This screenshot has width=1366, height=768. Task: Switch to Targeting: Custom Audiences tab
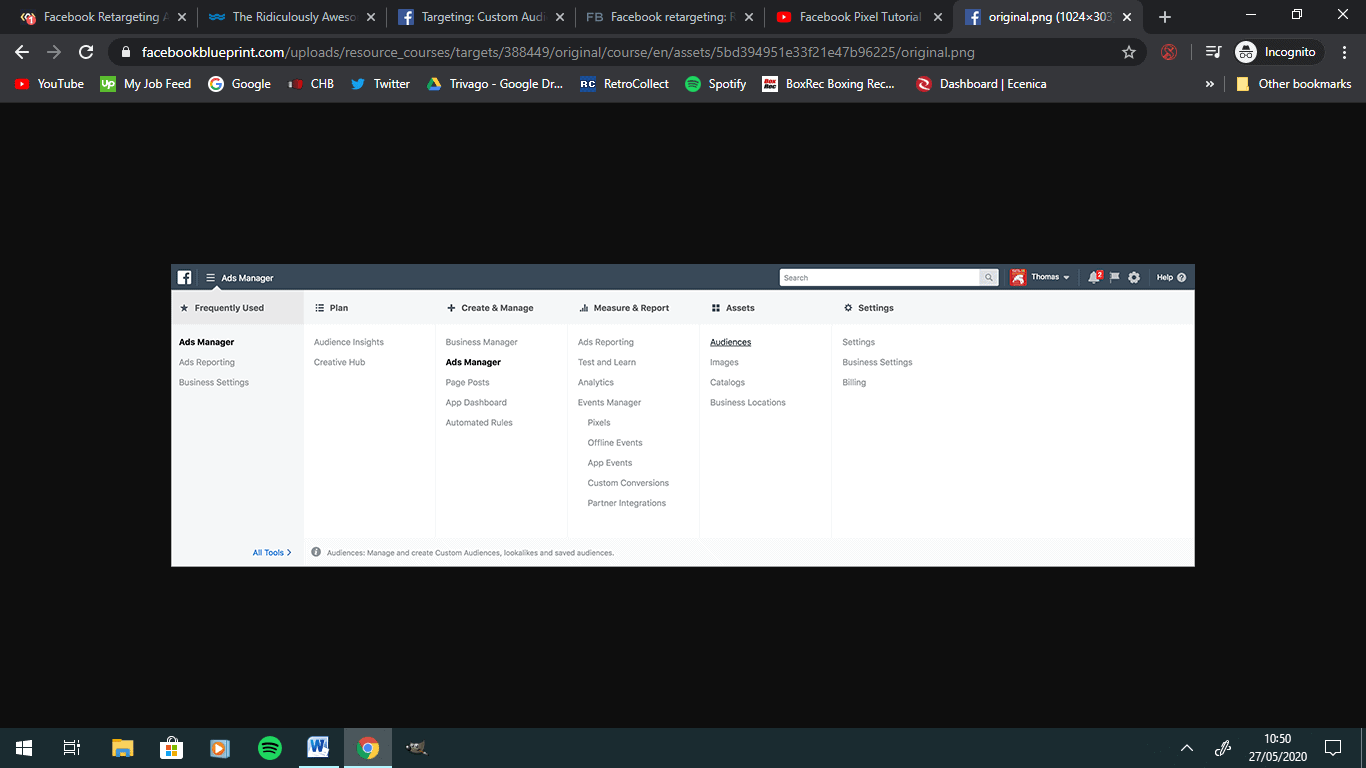click(483, 17)
